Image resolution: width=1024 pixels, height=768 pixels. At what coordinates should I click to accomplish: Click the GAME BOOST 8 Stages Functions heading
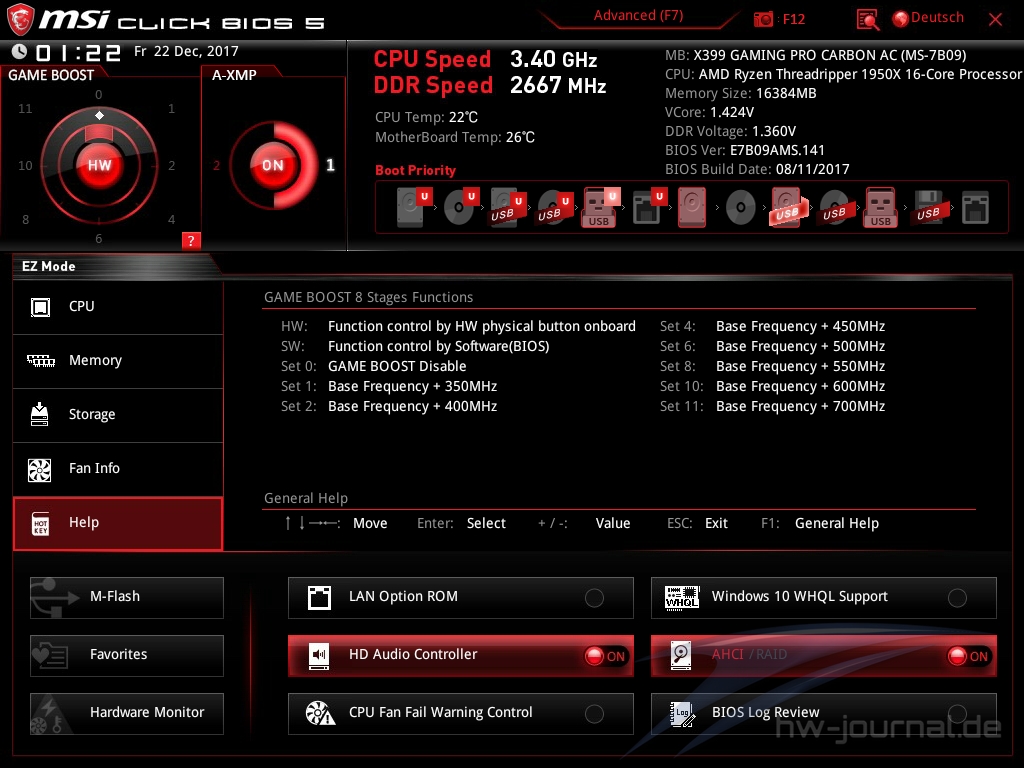(368, 297)
